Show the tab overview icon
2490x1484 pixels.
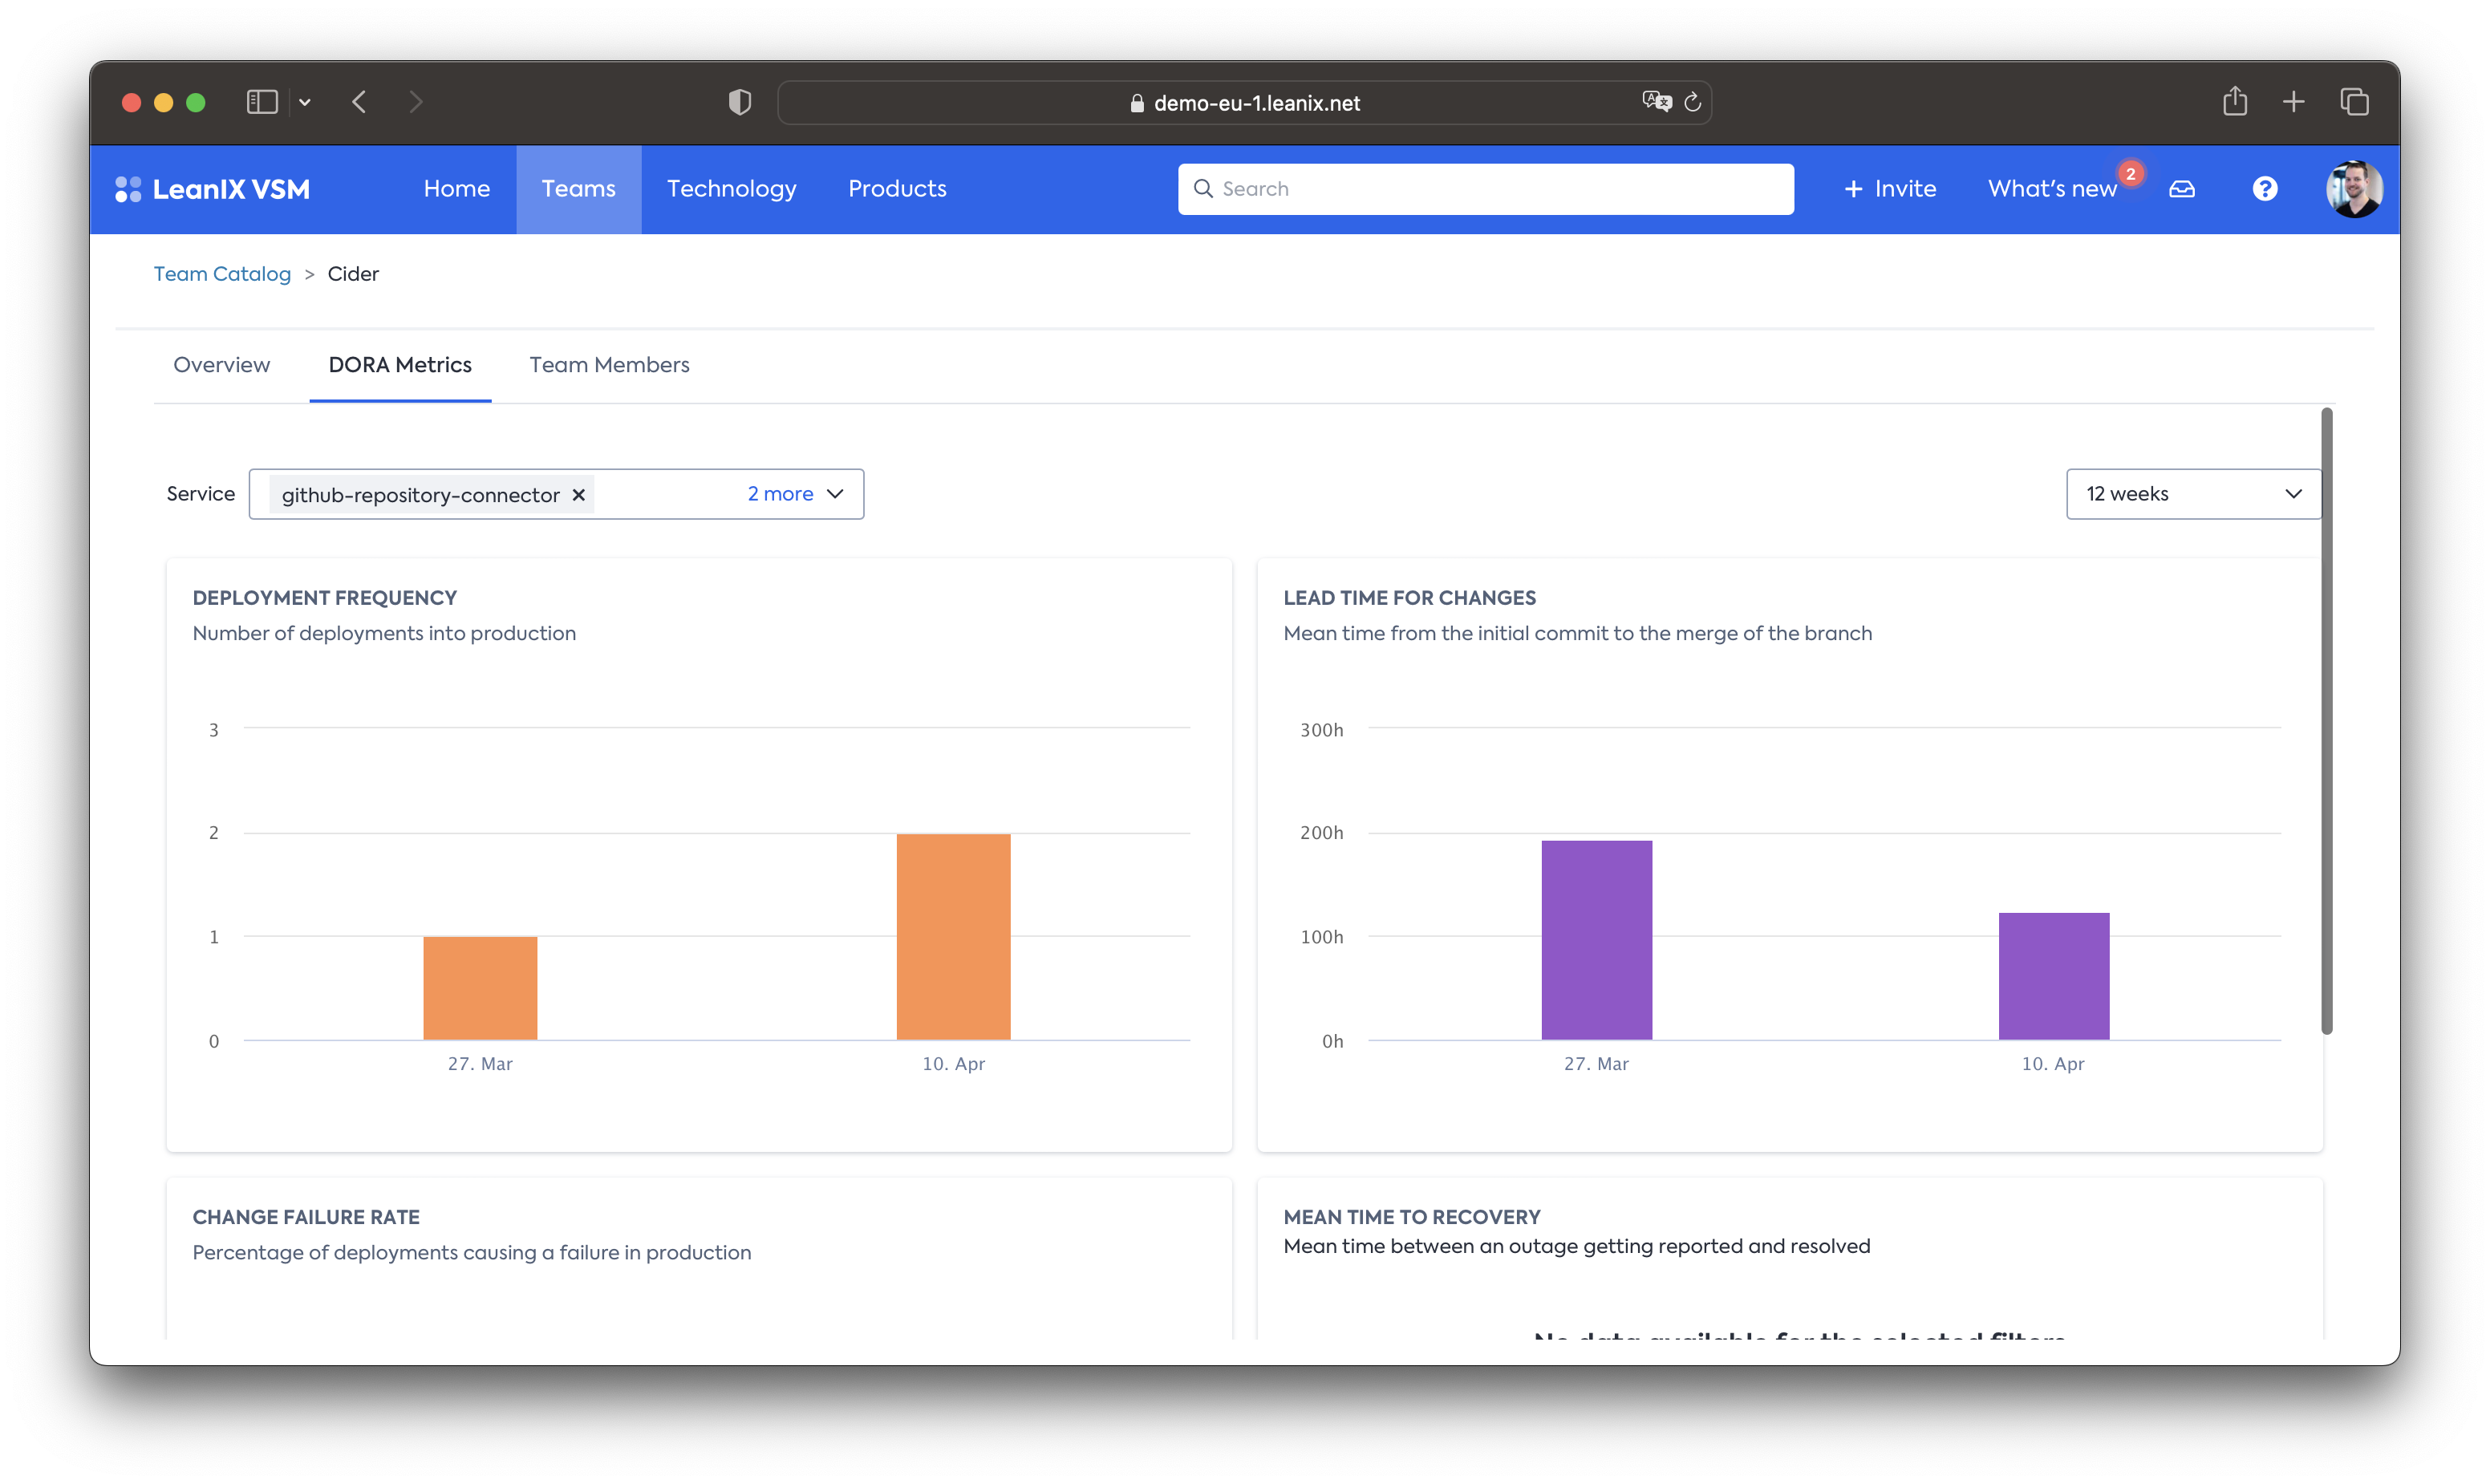point(2354,102)
